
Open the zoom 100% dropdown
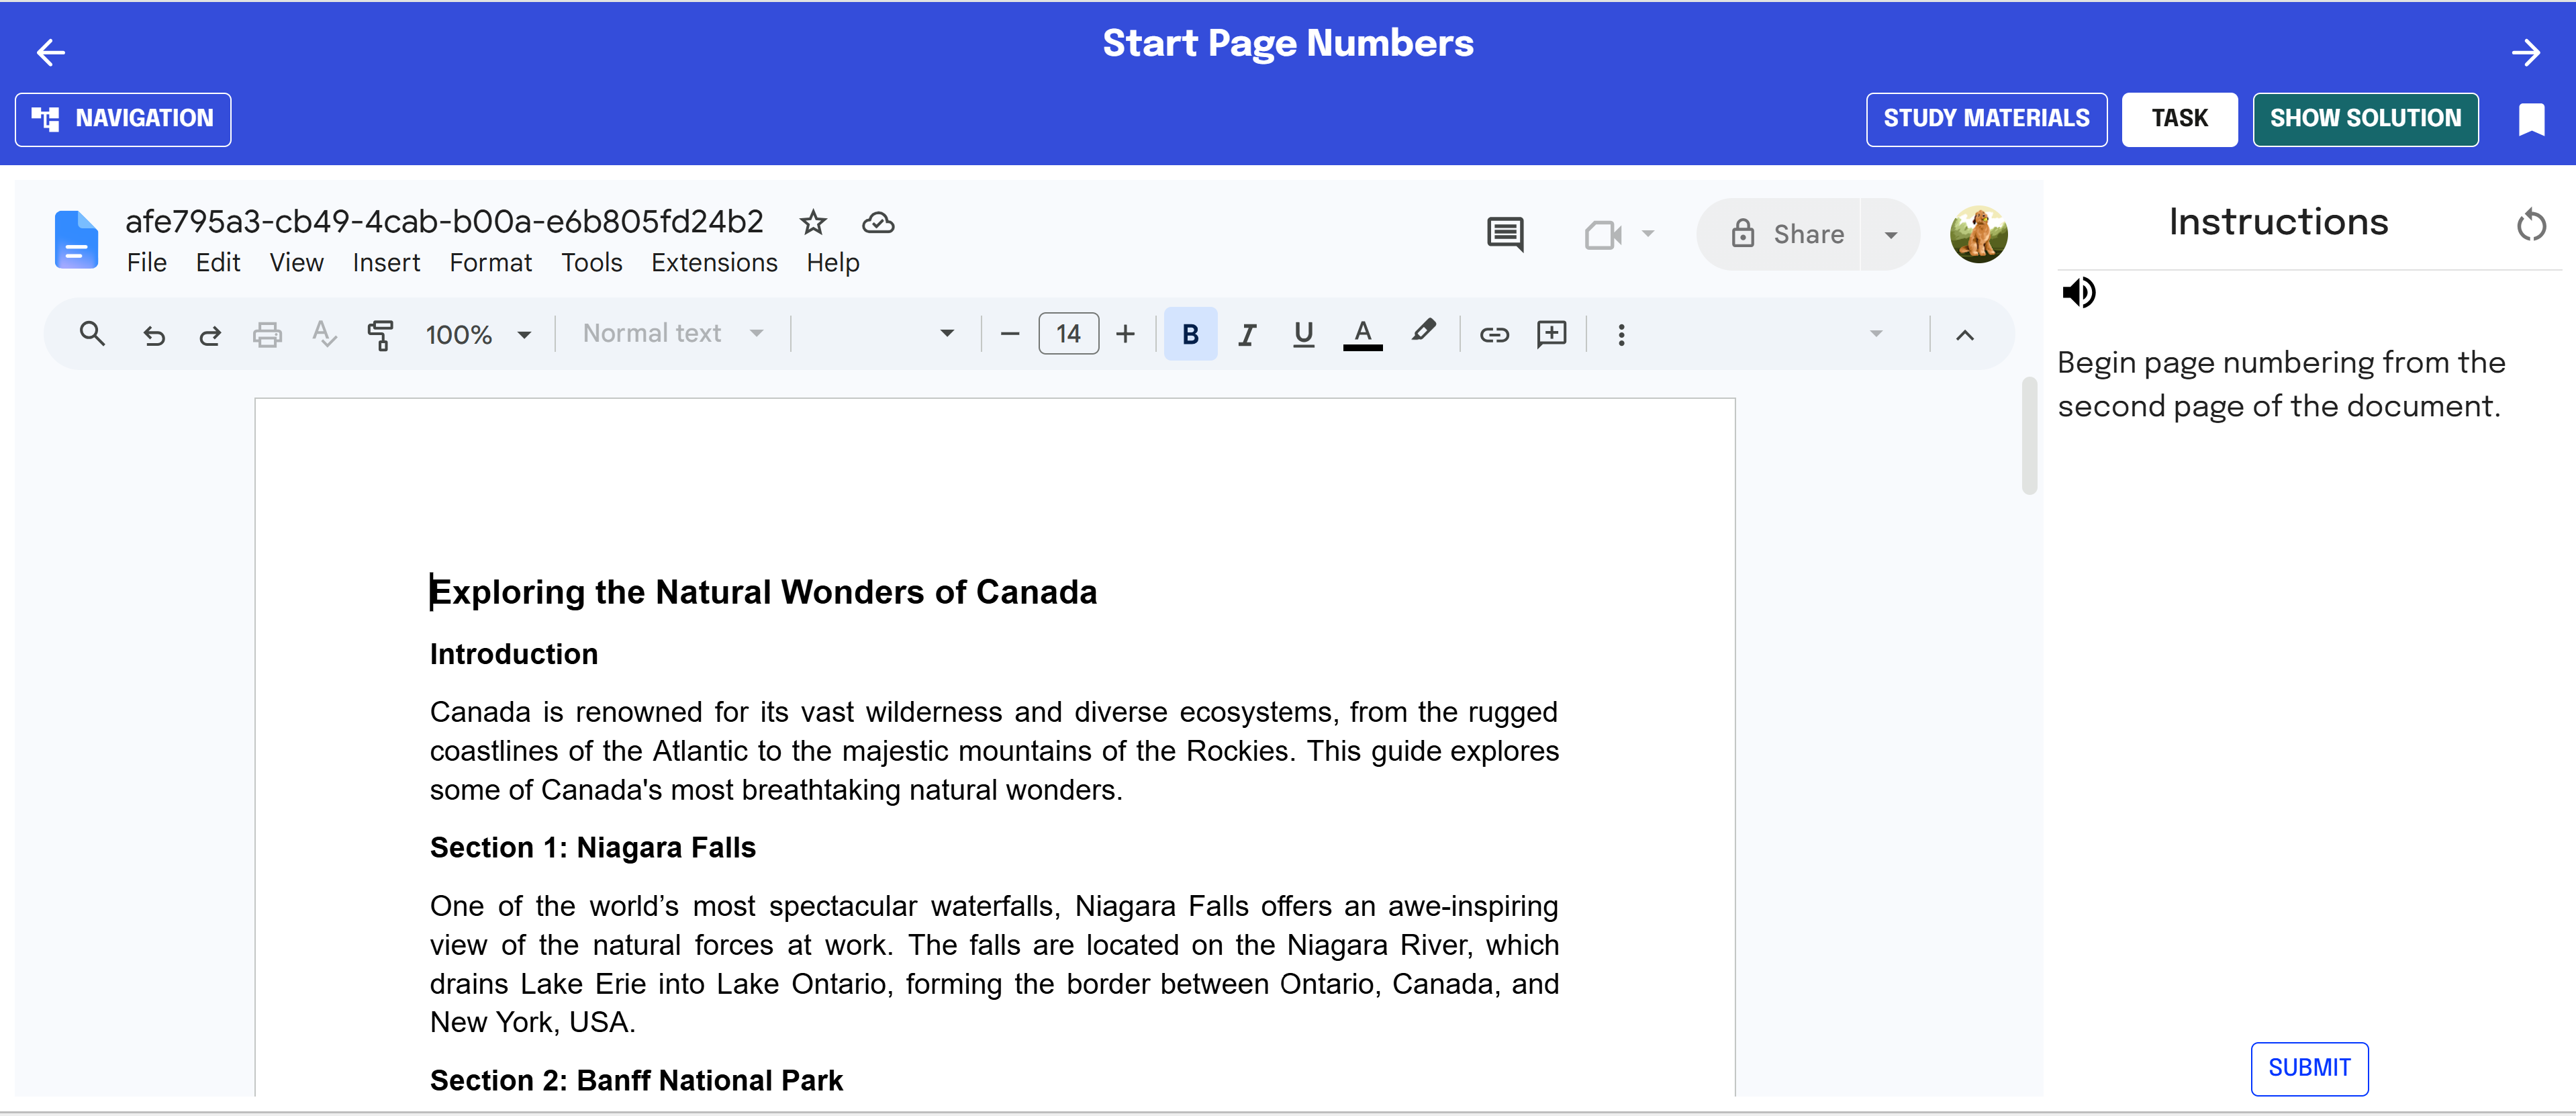(478, 334)
